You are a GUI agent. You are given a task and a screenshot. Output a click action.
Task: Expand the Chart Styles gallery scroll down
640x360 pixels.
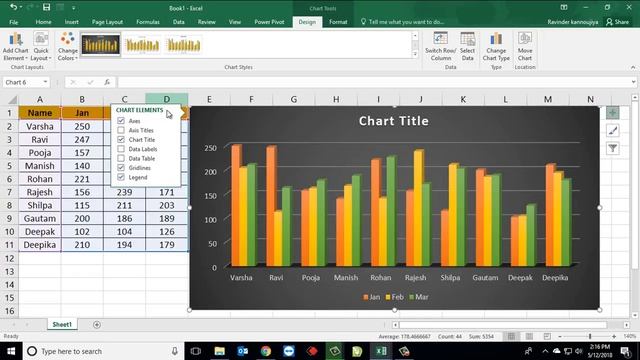[x=415, y=54]
